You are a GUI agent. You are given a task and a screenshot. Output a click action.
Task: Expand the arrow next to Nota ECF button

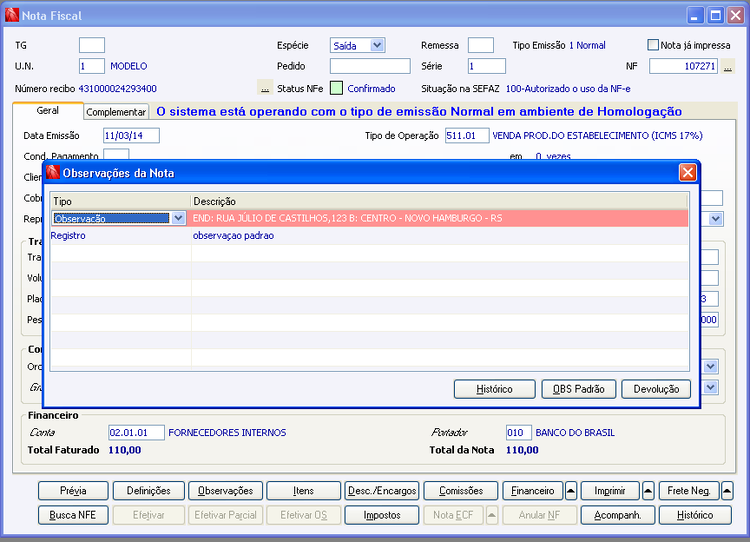[492, 515]
